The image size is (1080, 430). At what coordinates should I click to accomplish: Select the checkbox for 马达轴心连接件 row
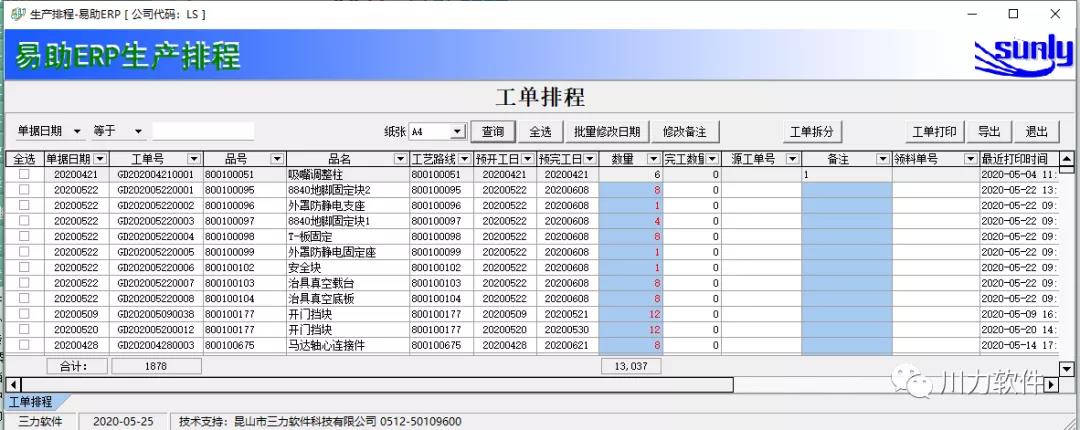[24, 345]
